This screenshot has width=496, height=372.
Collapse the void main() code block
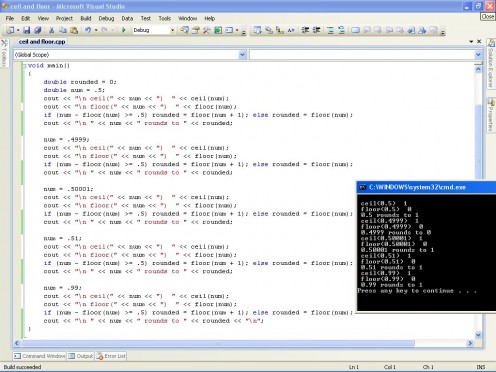[24, 66]
